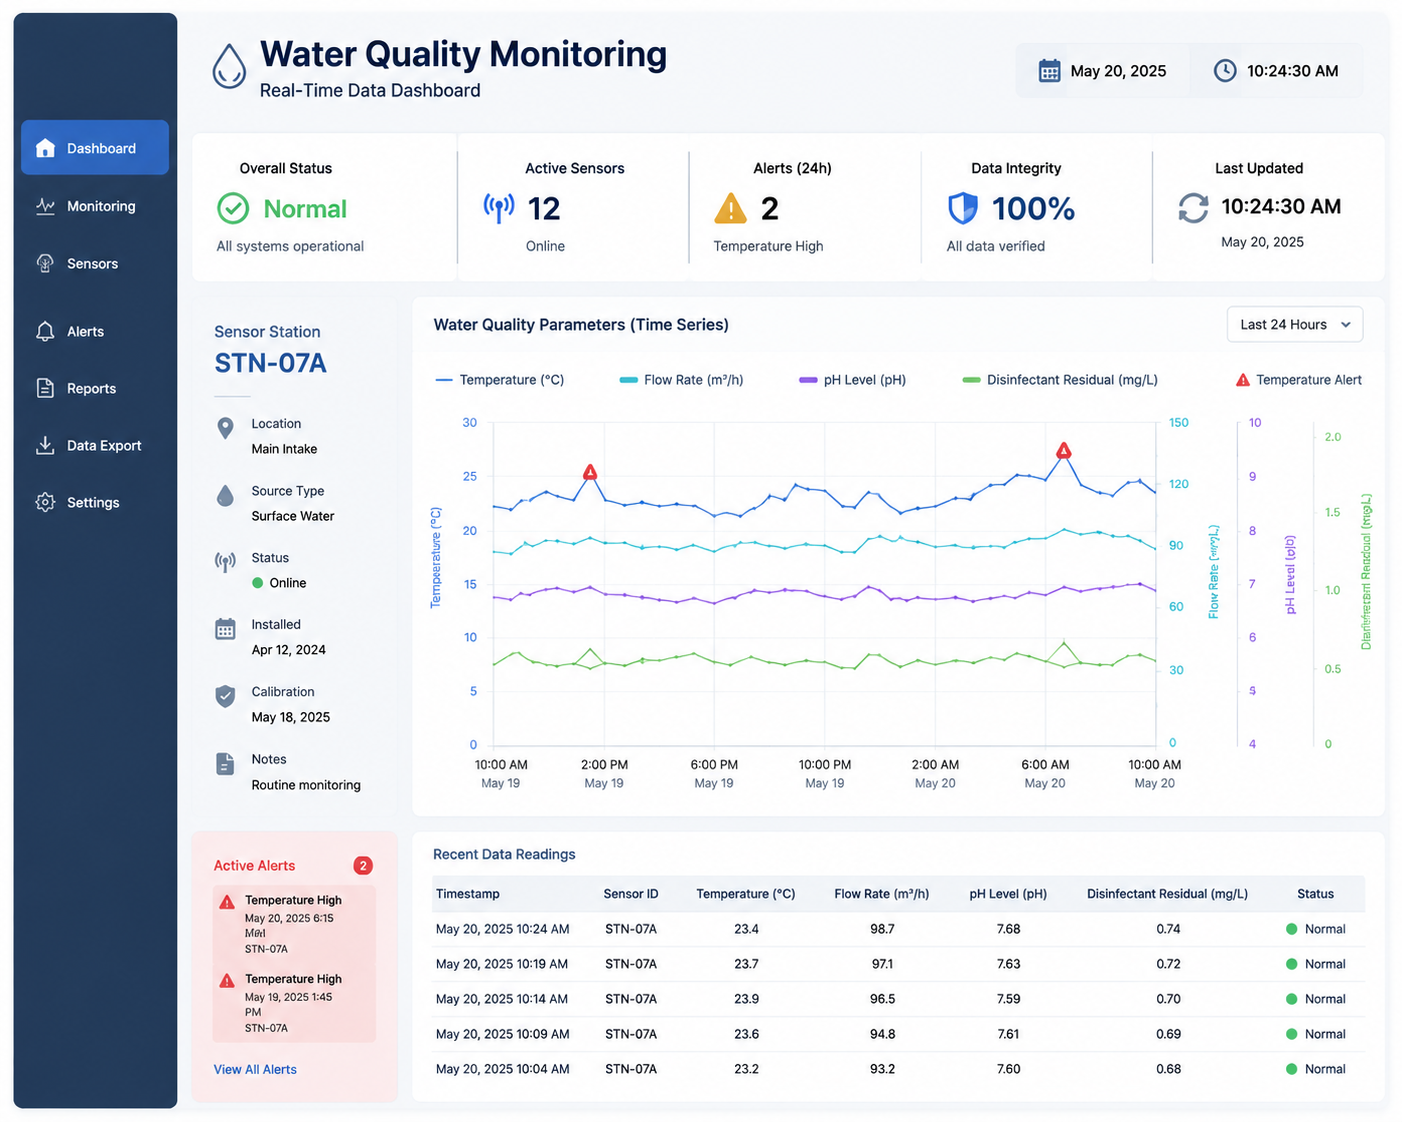Click the Sensors sidebar icon

pyautogui.click(x=45, y=263)
